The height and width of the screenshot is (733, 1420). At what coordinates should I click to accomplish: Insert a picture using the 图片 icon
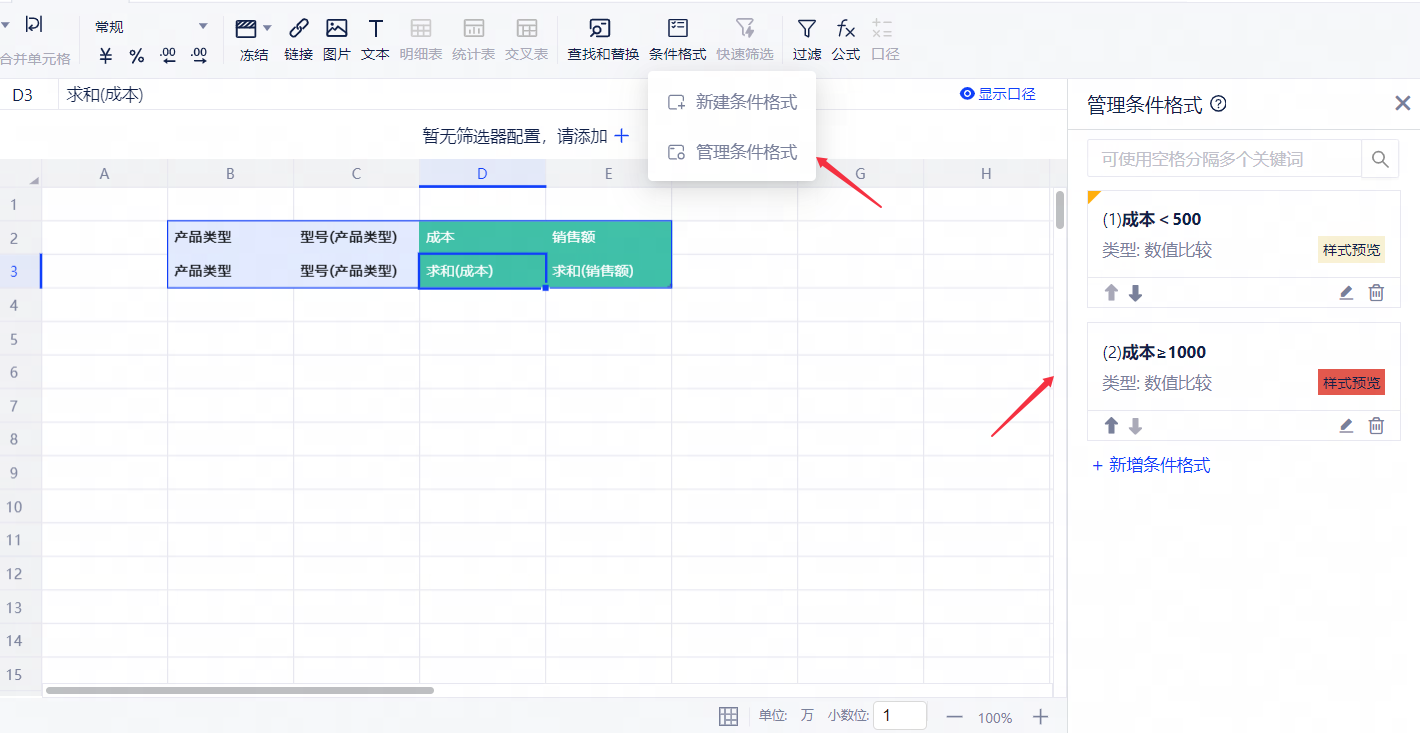337,29
